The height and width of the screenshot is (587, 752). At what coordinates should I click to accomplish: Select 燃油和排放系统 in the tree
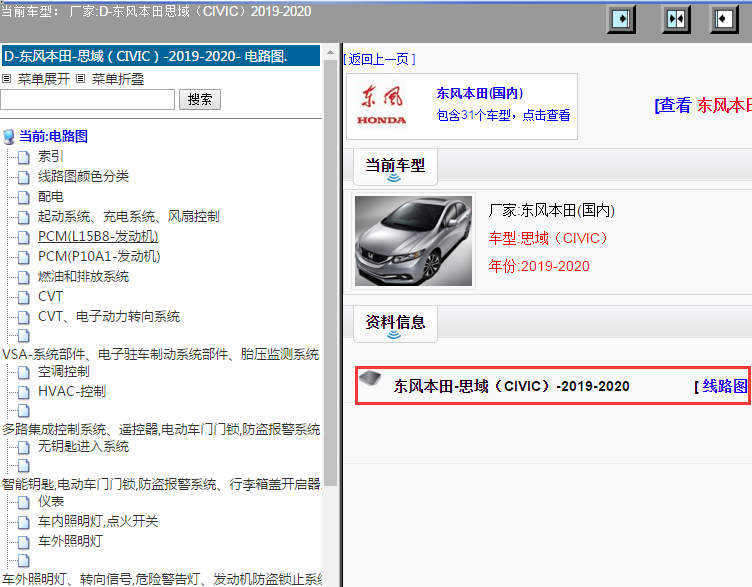point(83,277)
